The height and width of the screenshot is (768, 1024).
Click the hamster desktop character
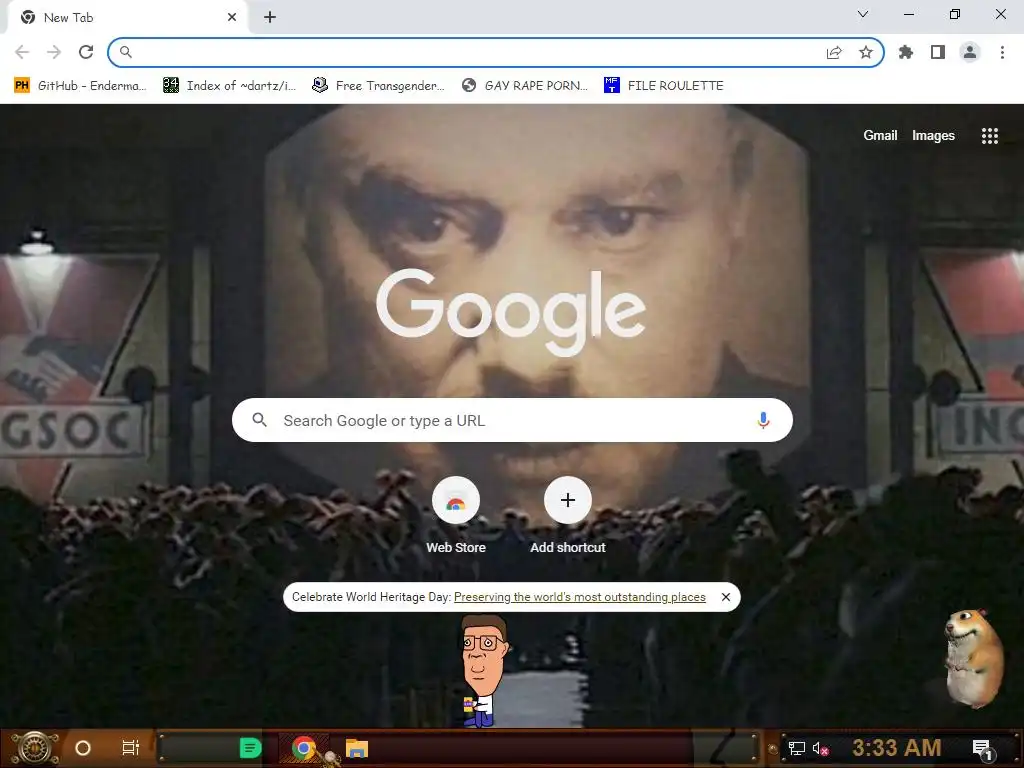974,658
